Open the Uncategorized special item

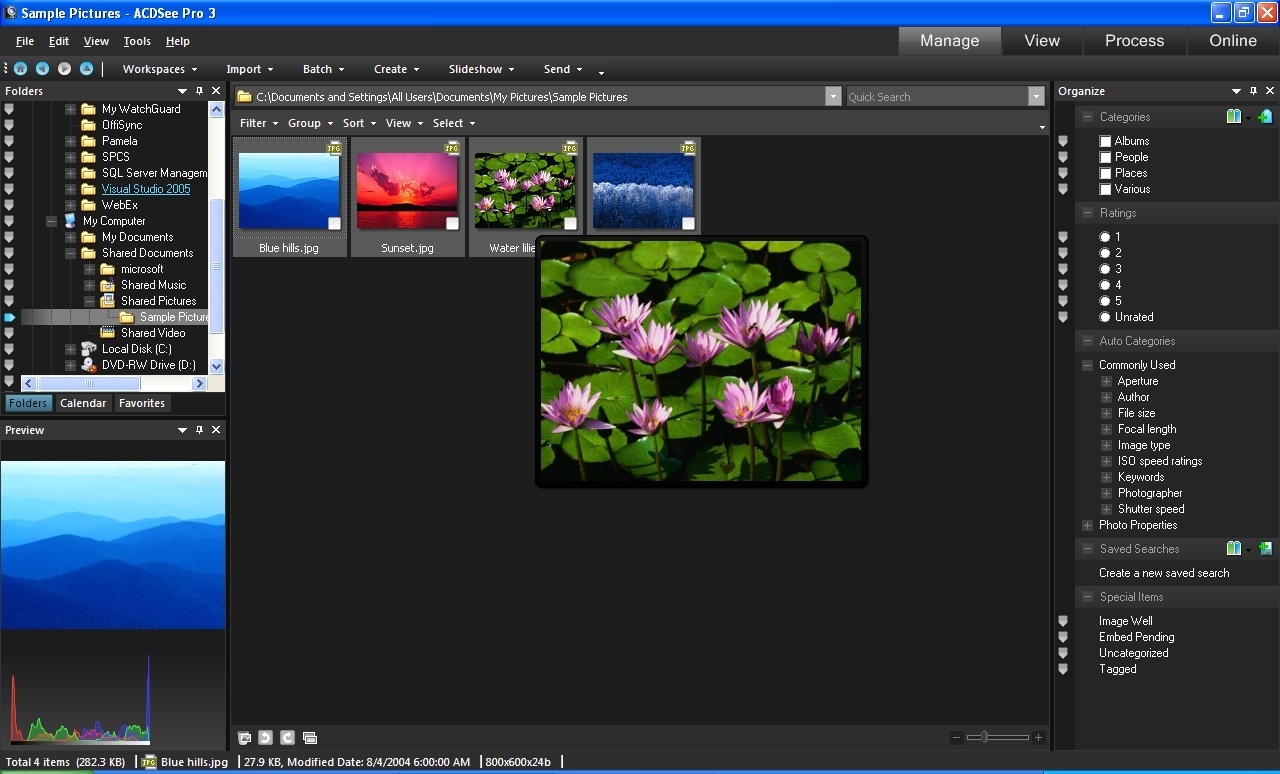(1134, 653)
